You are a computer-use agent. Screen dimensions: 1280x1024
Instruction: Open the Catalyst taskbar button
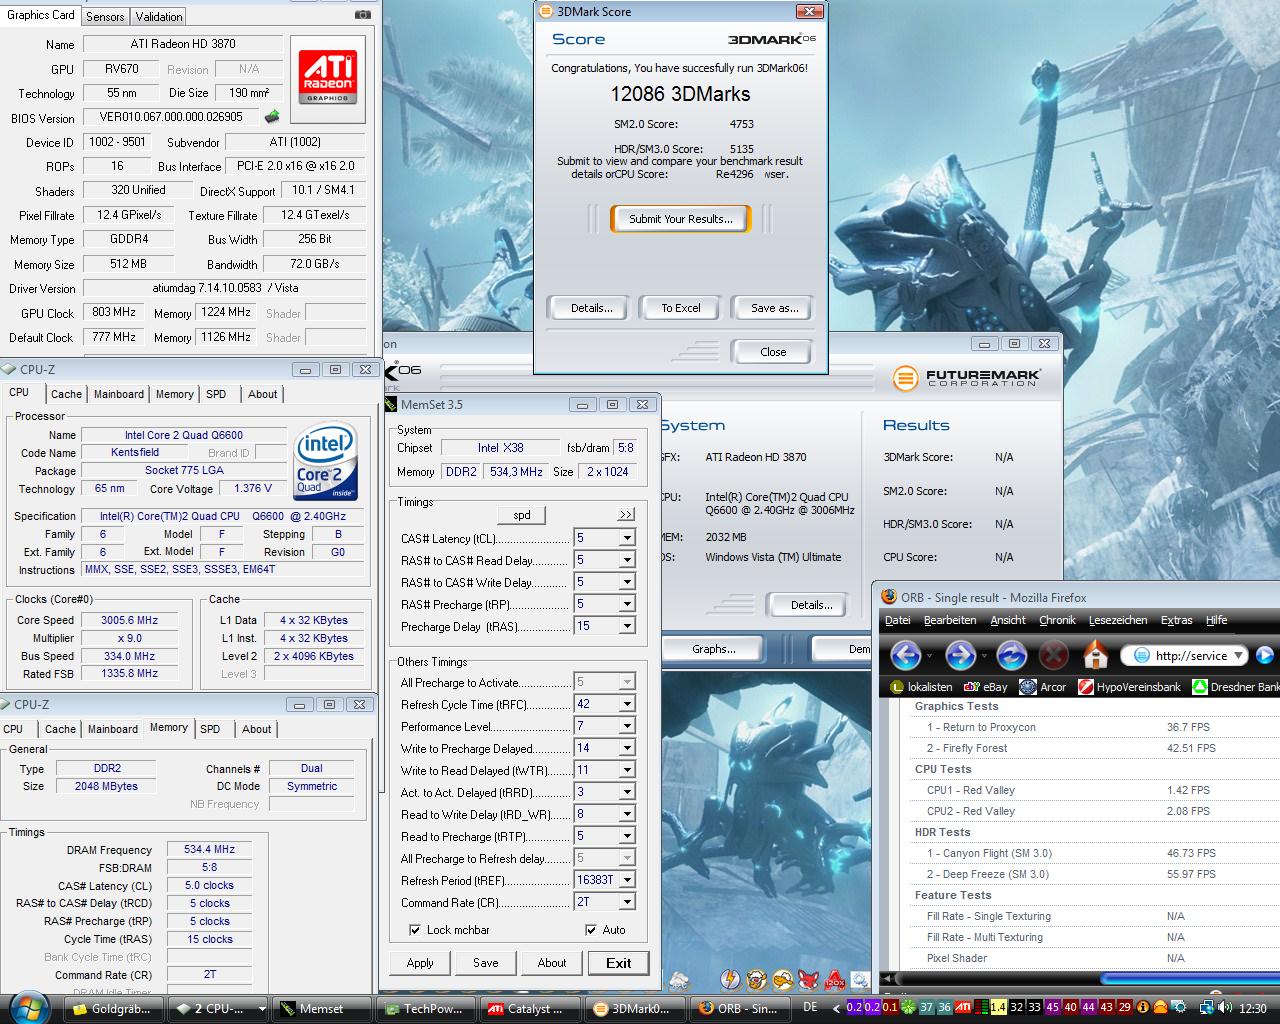[530, 1009]
